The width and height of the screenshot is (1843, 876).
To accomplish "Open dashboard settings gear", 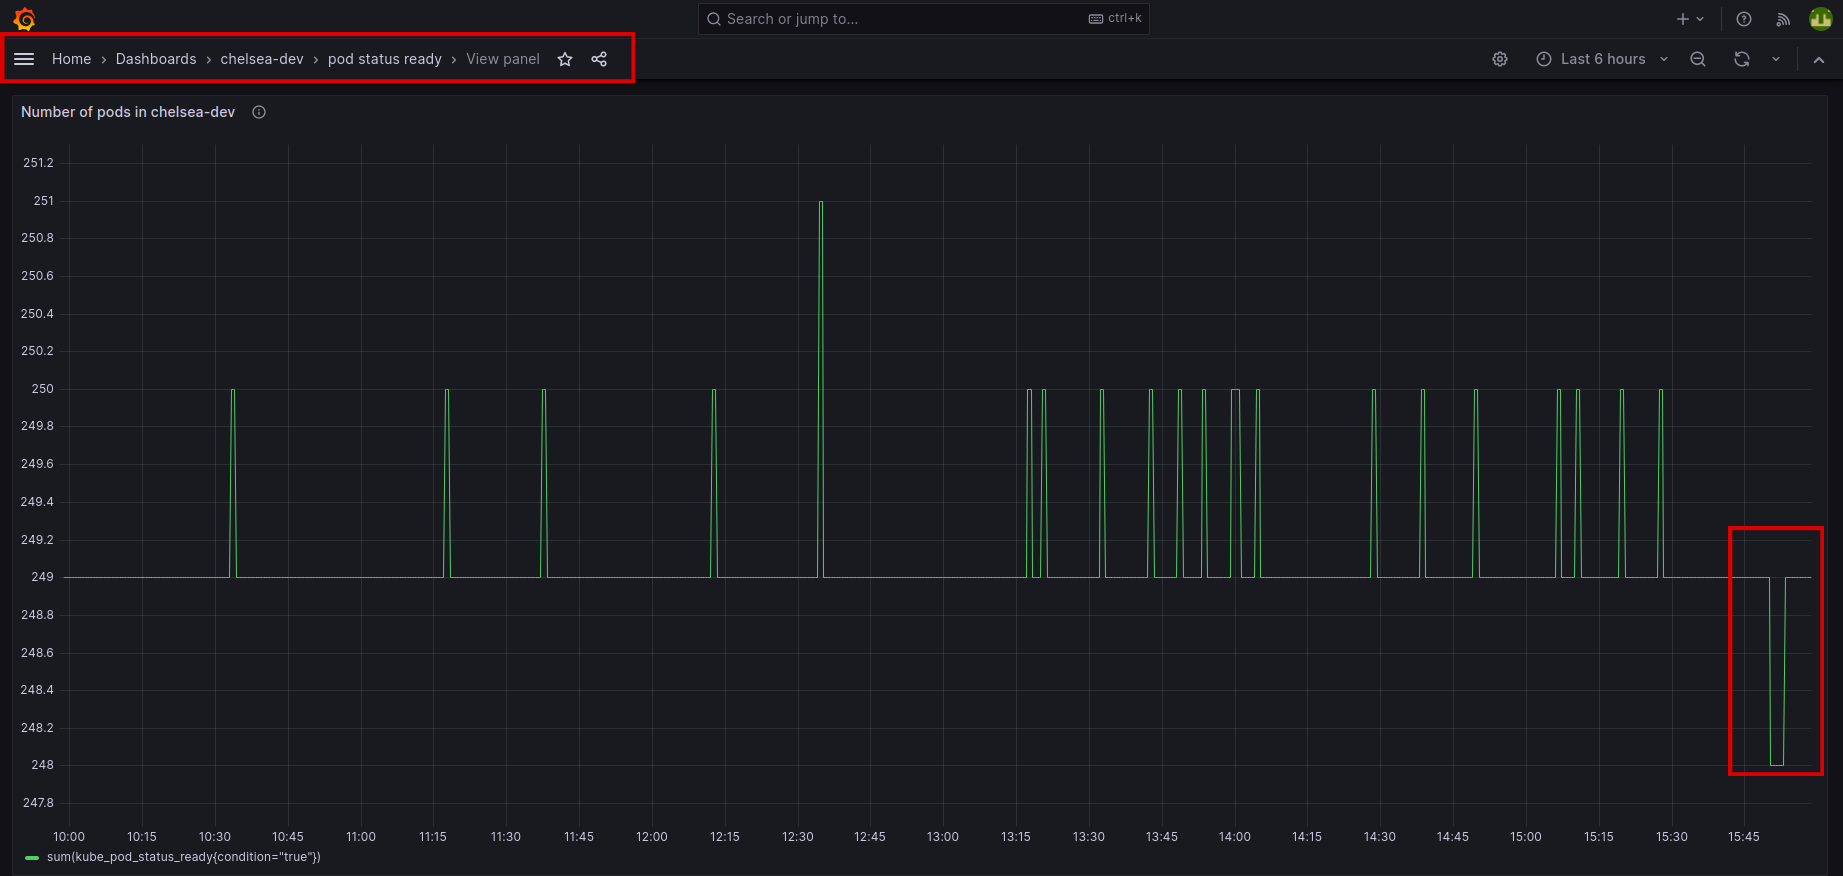I will coord(1500,59).
